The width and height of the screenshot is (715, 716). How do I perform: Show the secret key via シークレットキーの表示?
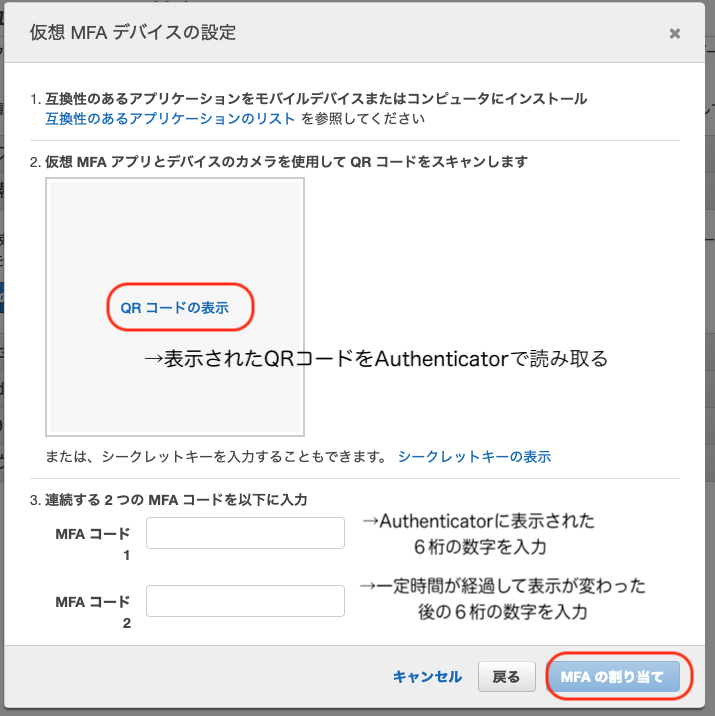point(474,456)
